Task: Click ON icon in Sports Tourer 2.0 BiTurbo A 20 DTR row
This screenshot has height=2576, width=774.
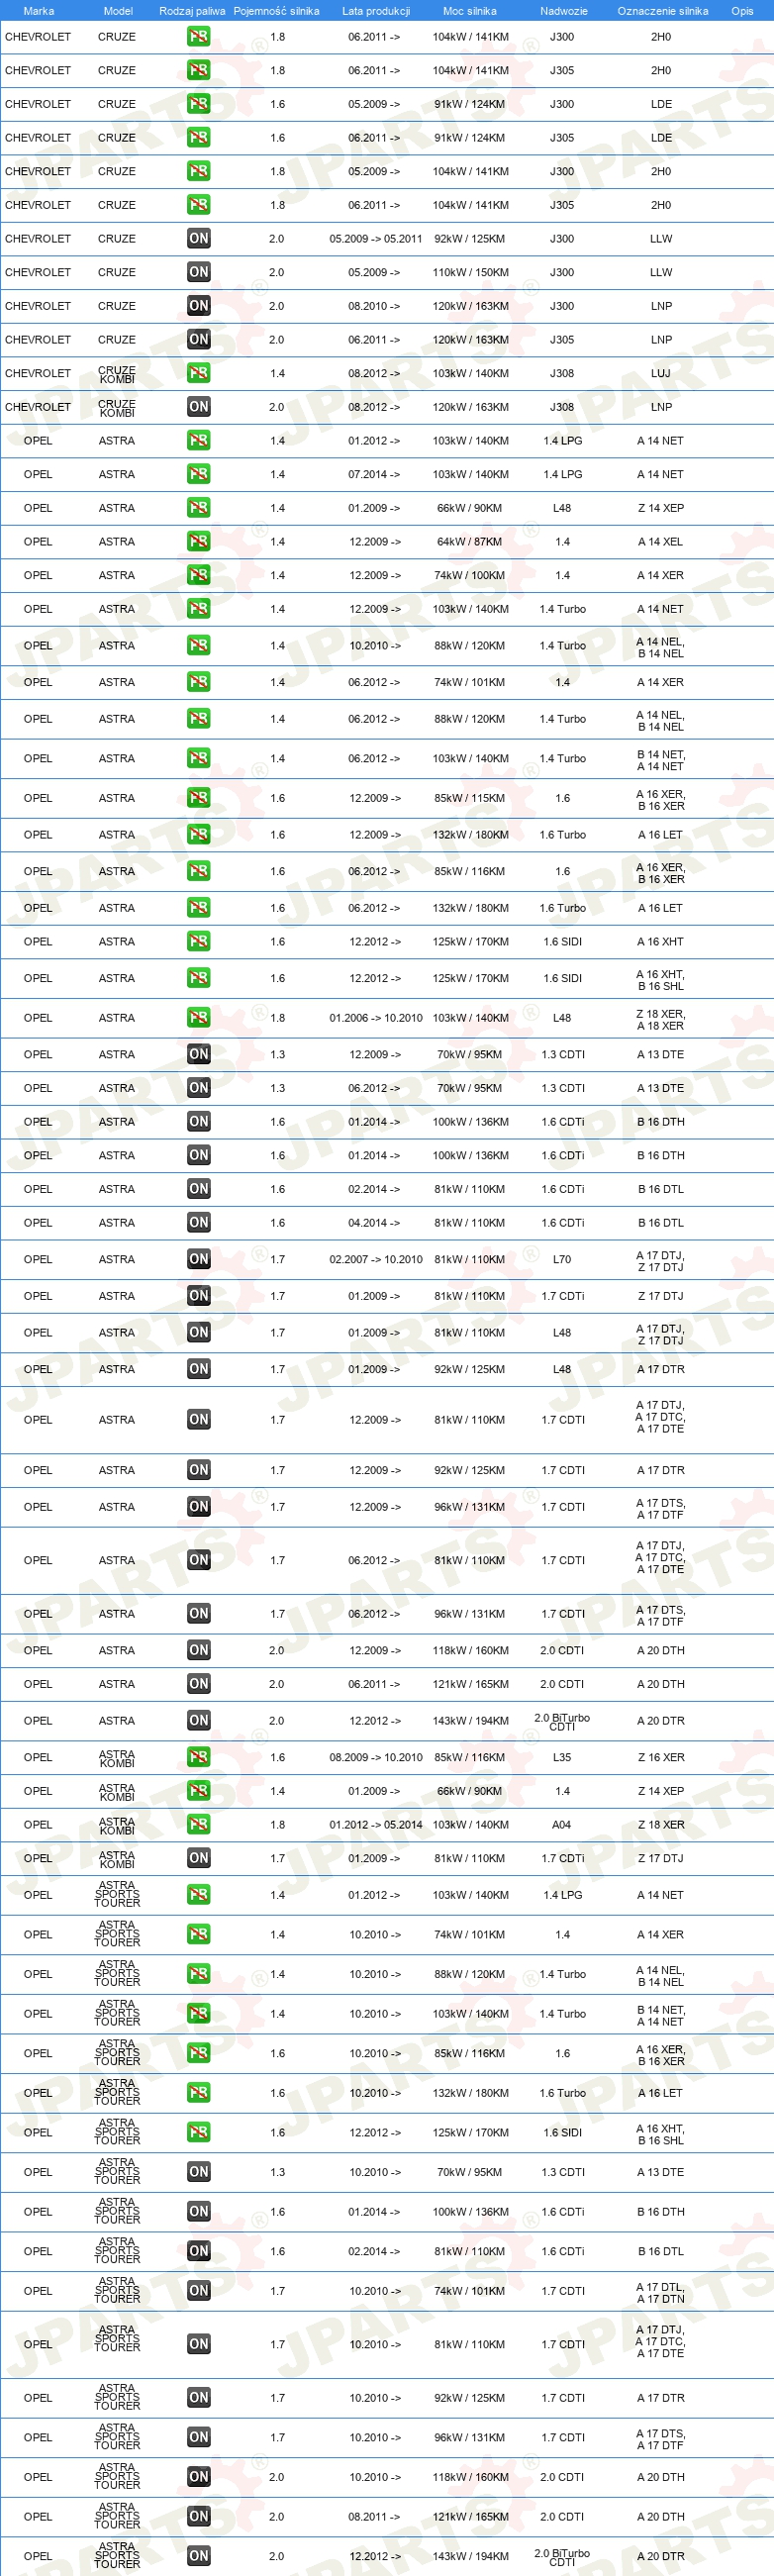Action: pos(199,2555)
